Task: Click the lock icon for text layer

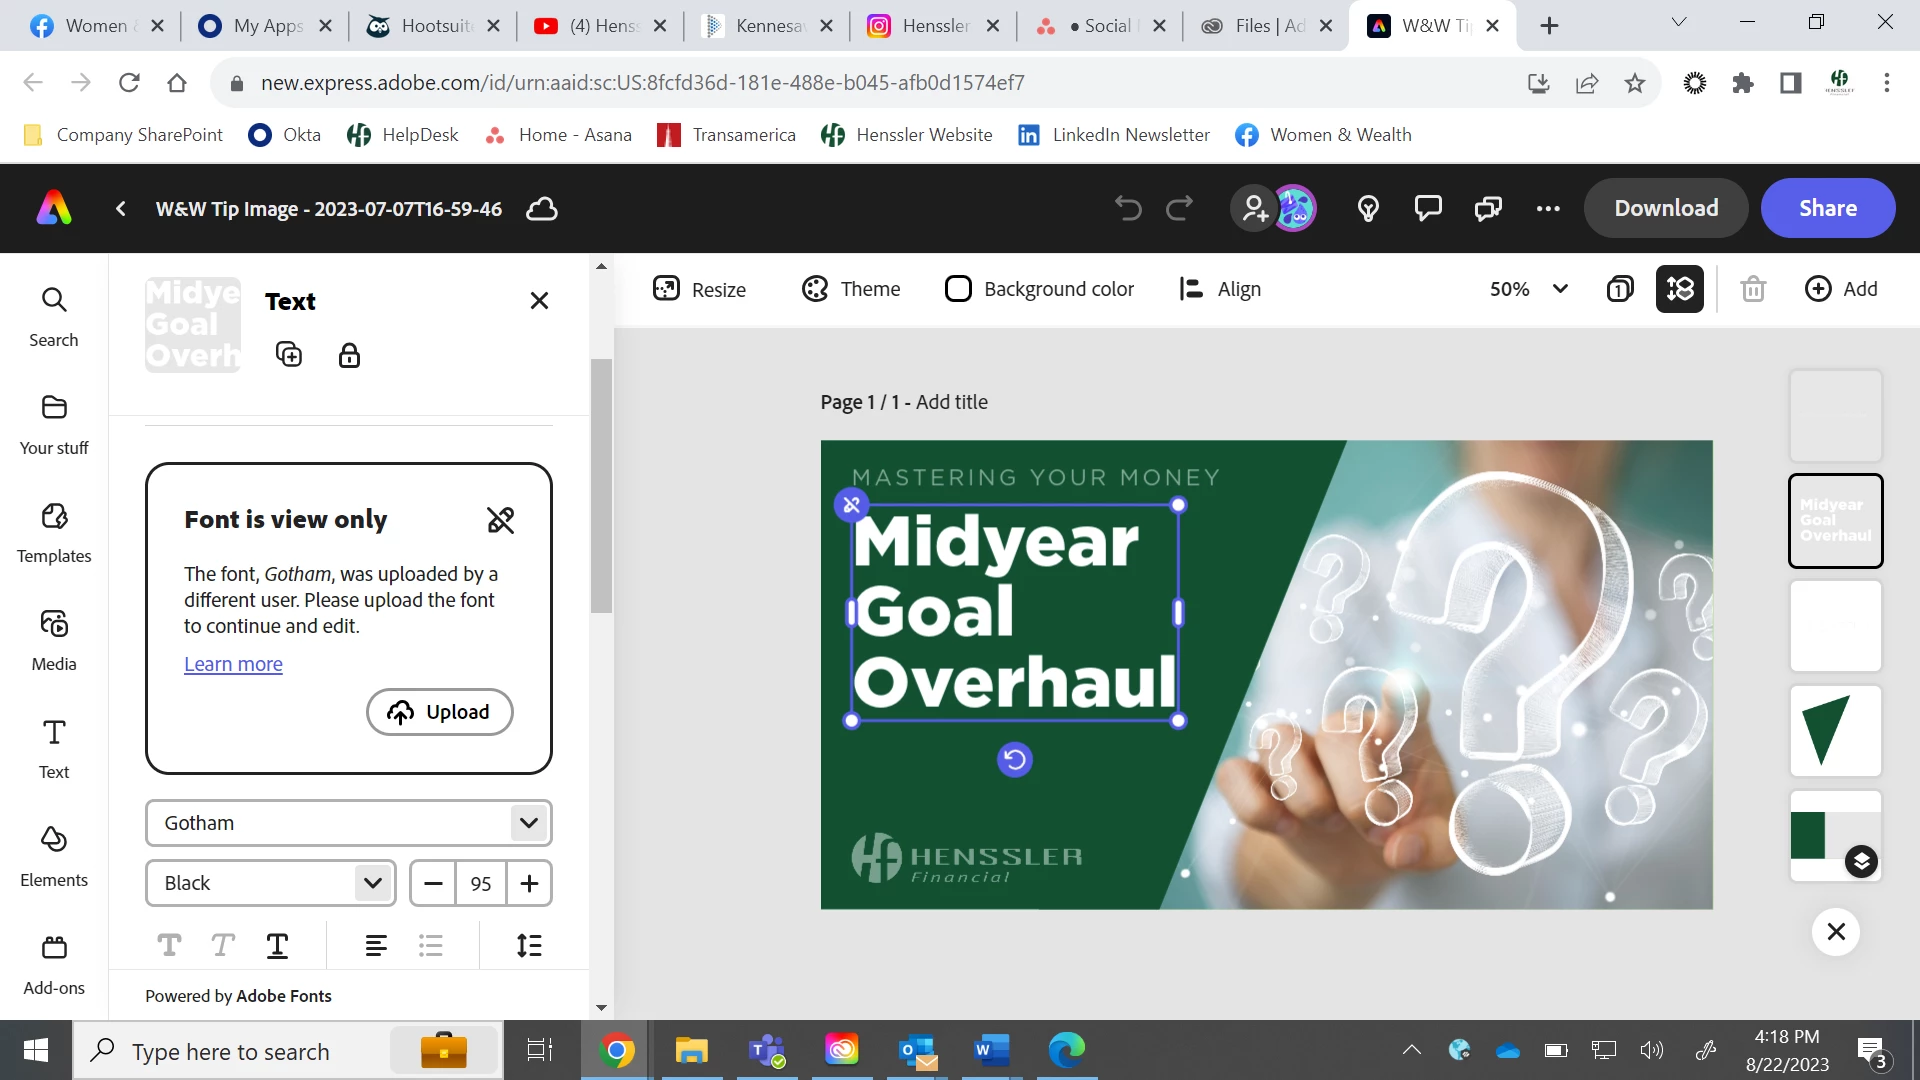Action: click(x=349, y=355)
